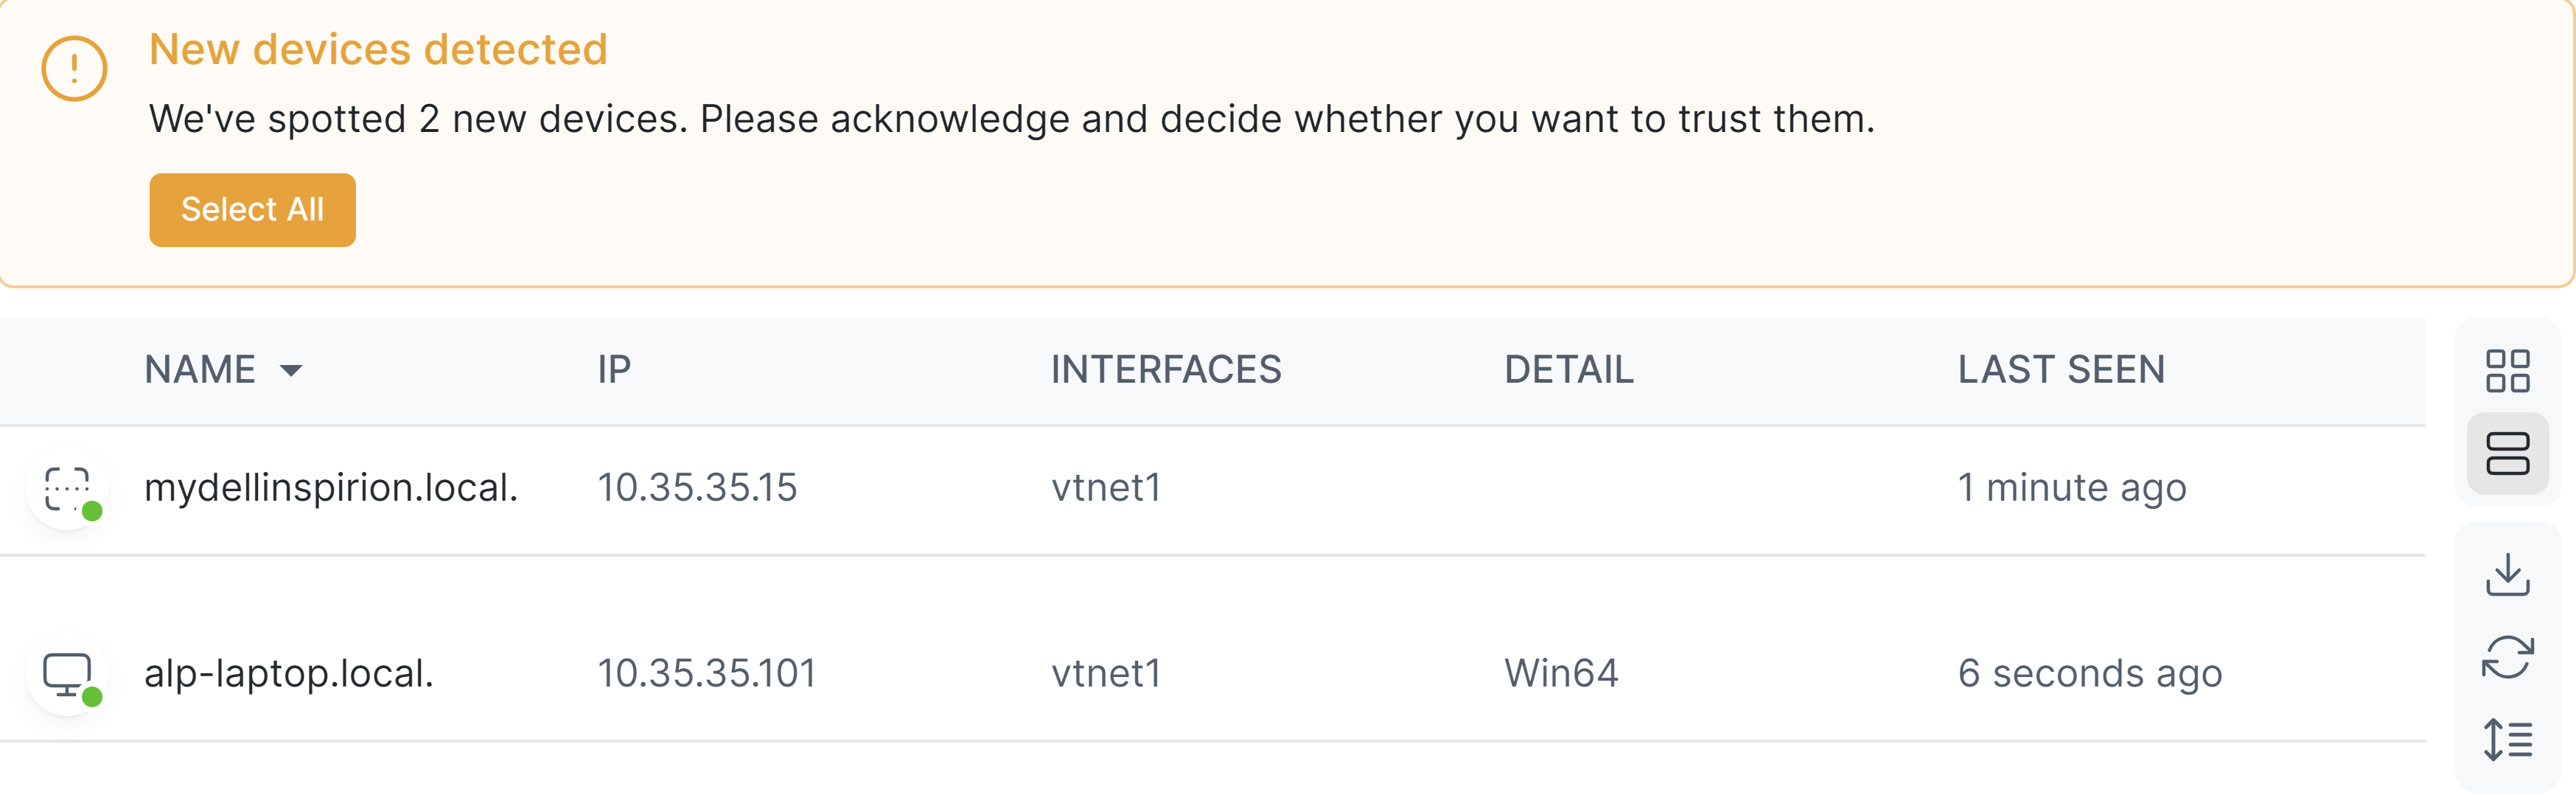Toggle row density line-height icon

point(2507,740)
